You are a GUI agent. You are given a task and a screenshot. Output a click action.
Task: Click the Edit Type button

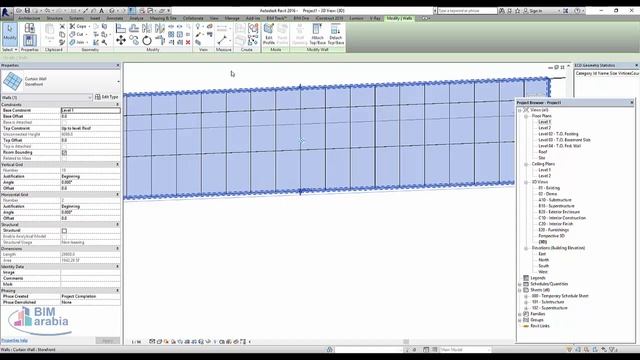(x=107, y=97)
